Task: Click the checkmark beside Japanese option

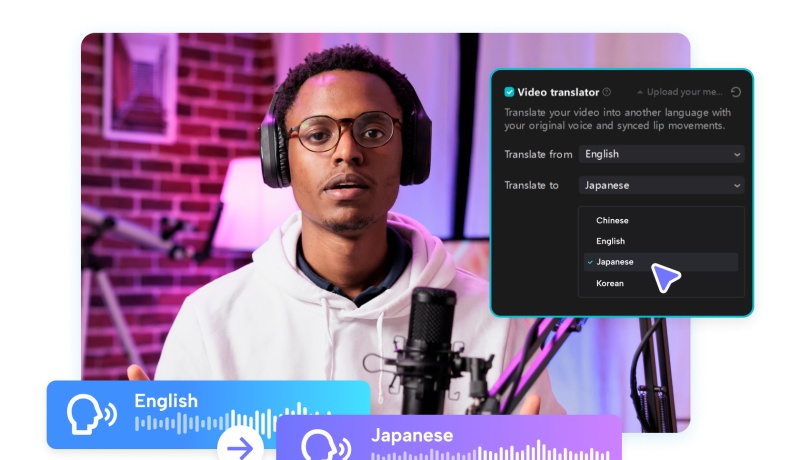Action: click(590, 262)
